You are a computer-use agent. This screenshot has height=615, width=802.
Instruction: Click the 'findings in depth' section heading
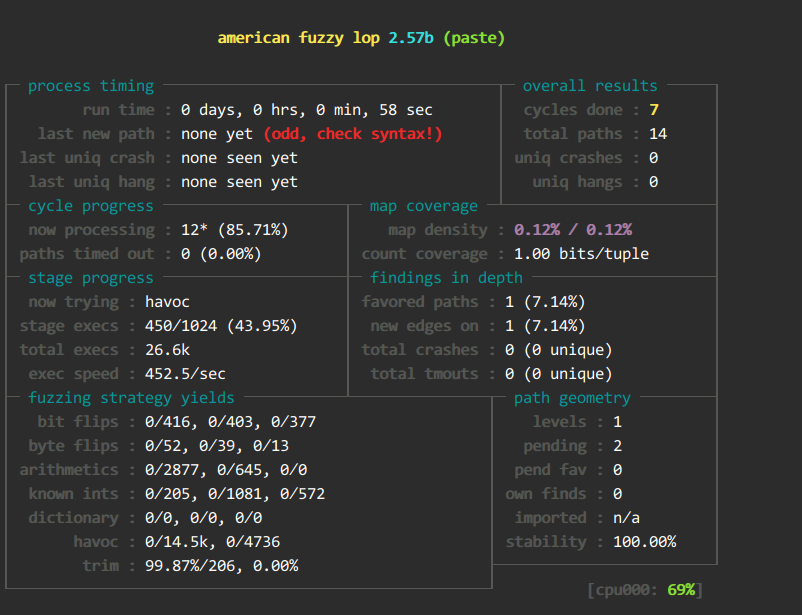tap(446, 278)
